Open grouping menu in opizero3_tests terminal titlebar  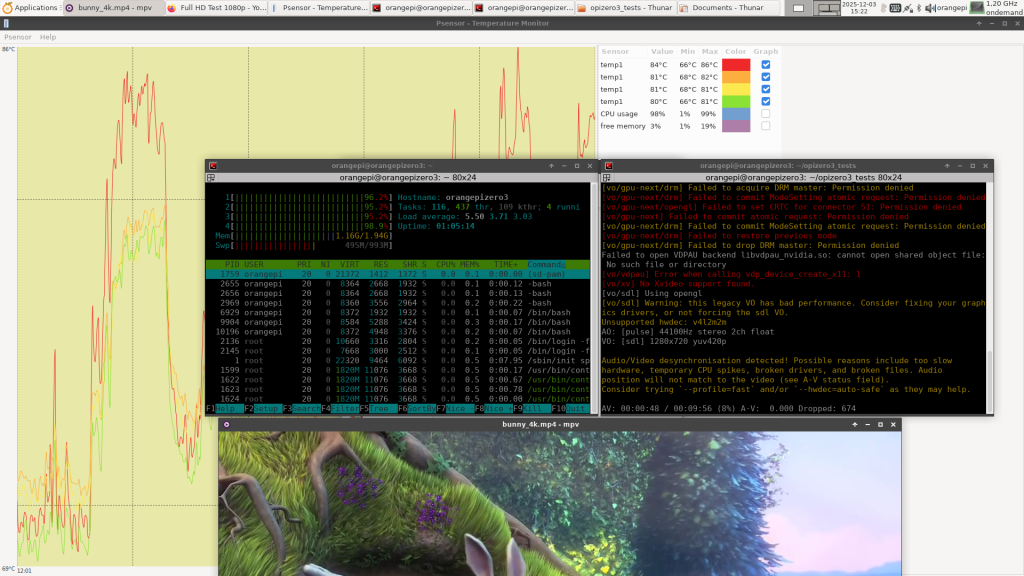pyautogui.click(x=606, y=177)
